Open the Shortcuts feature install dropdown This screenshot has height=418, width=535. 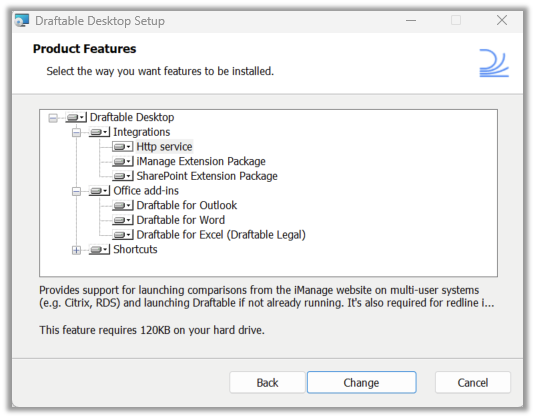tap(99, 249)
